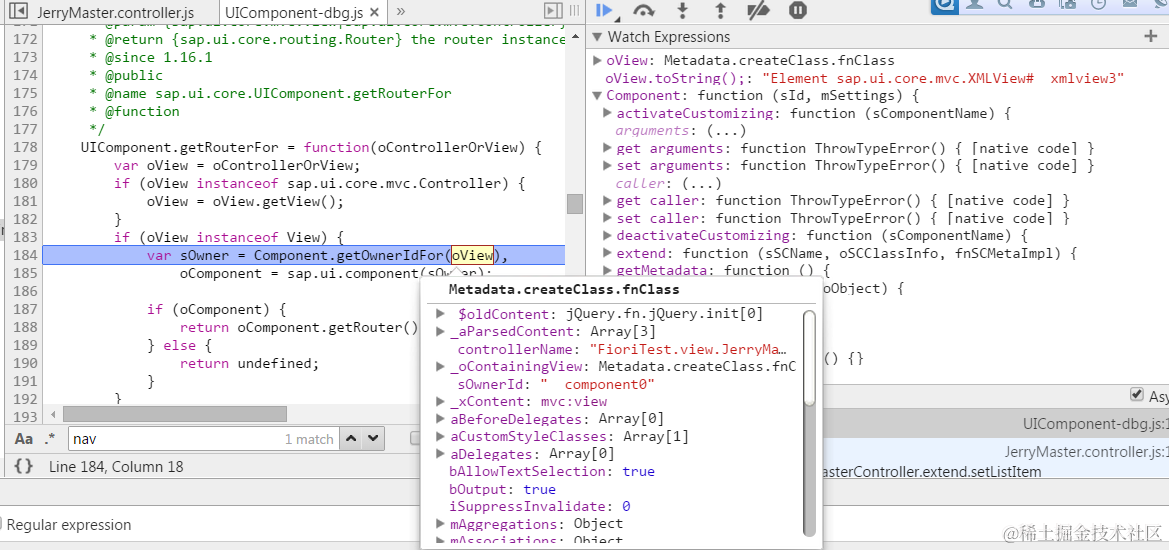The height and width of the screenshot is (550, 1169).
Task: Close the UIComponent-dbg.js tab
Action: pyautogui.click(x=375, y=13)
